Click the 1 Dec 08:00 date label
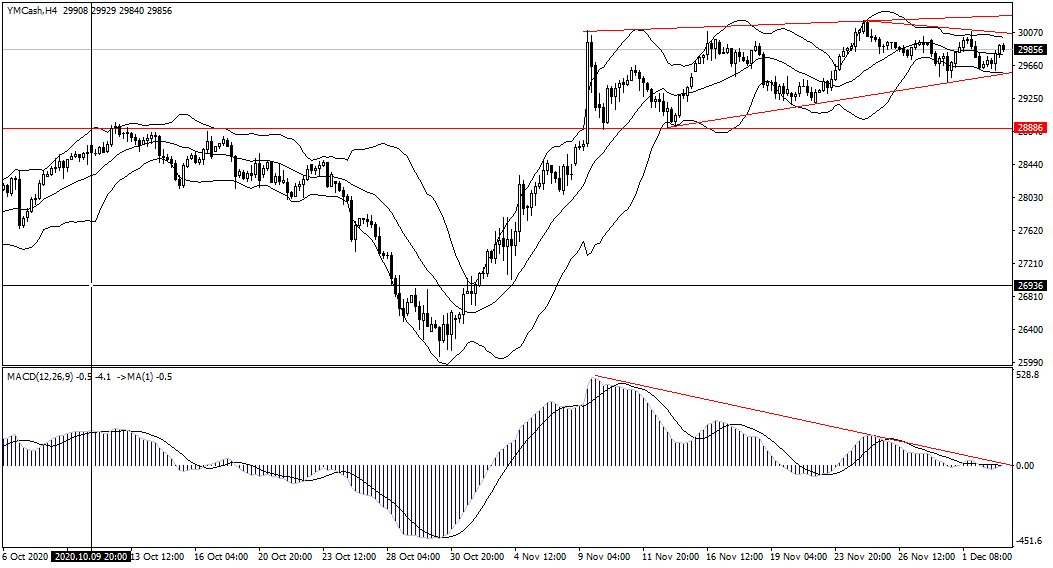The height and width of the screenshot is (568, 1053). click(x=989, y=557)
